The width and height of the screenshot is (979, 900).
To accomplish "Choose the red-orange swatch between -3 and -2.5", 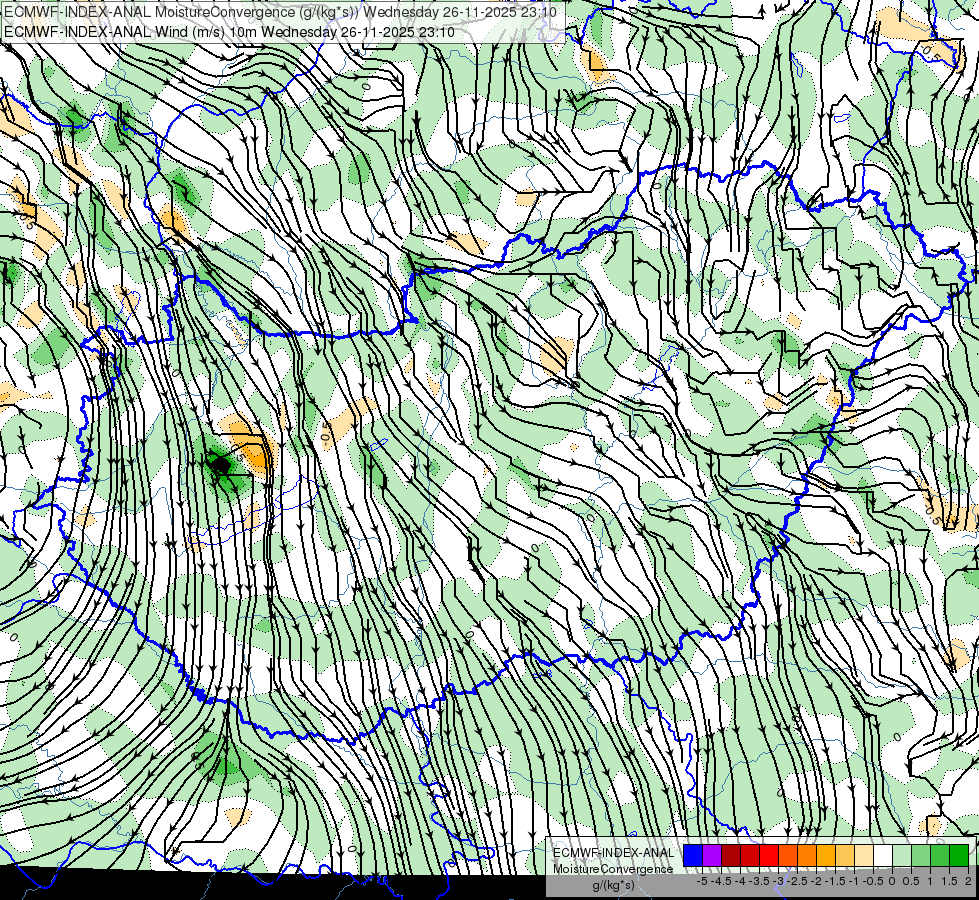I will [788, 856].
